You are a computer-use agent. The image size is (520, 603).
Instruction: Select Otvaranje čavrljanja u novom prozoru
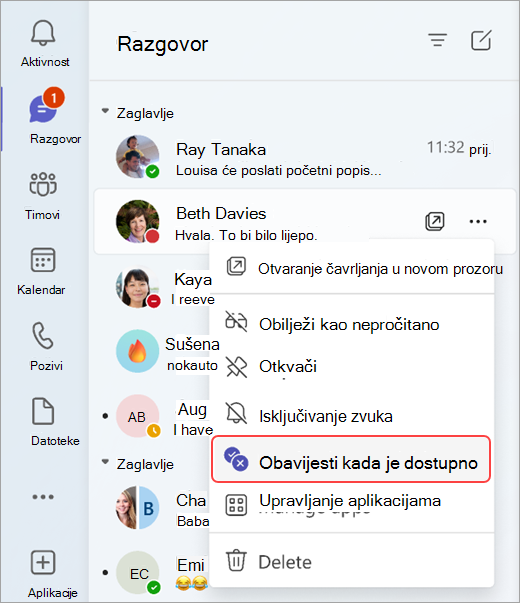352,268
